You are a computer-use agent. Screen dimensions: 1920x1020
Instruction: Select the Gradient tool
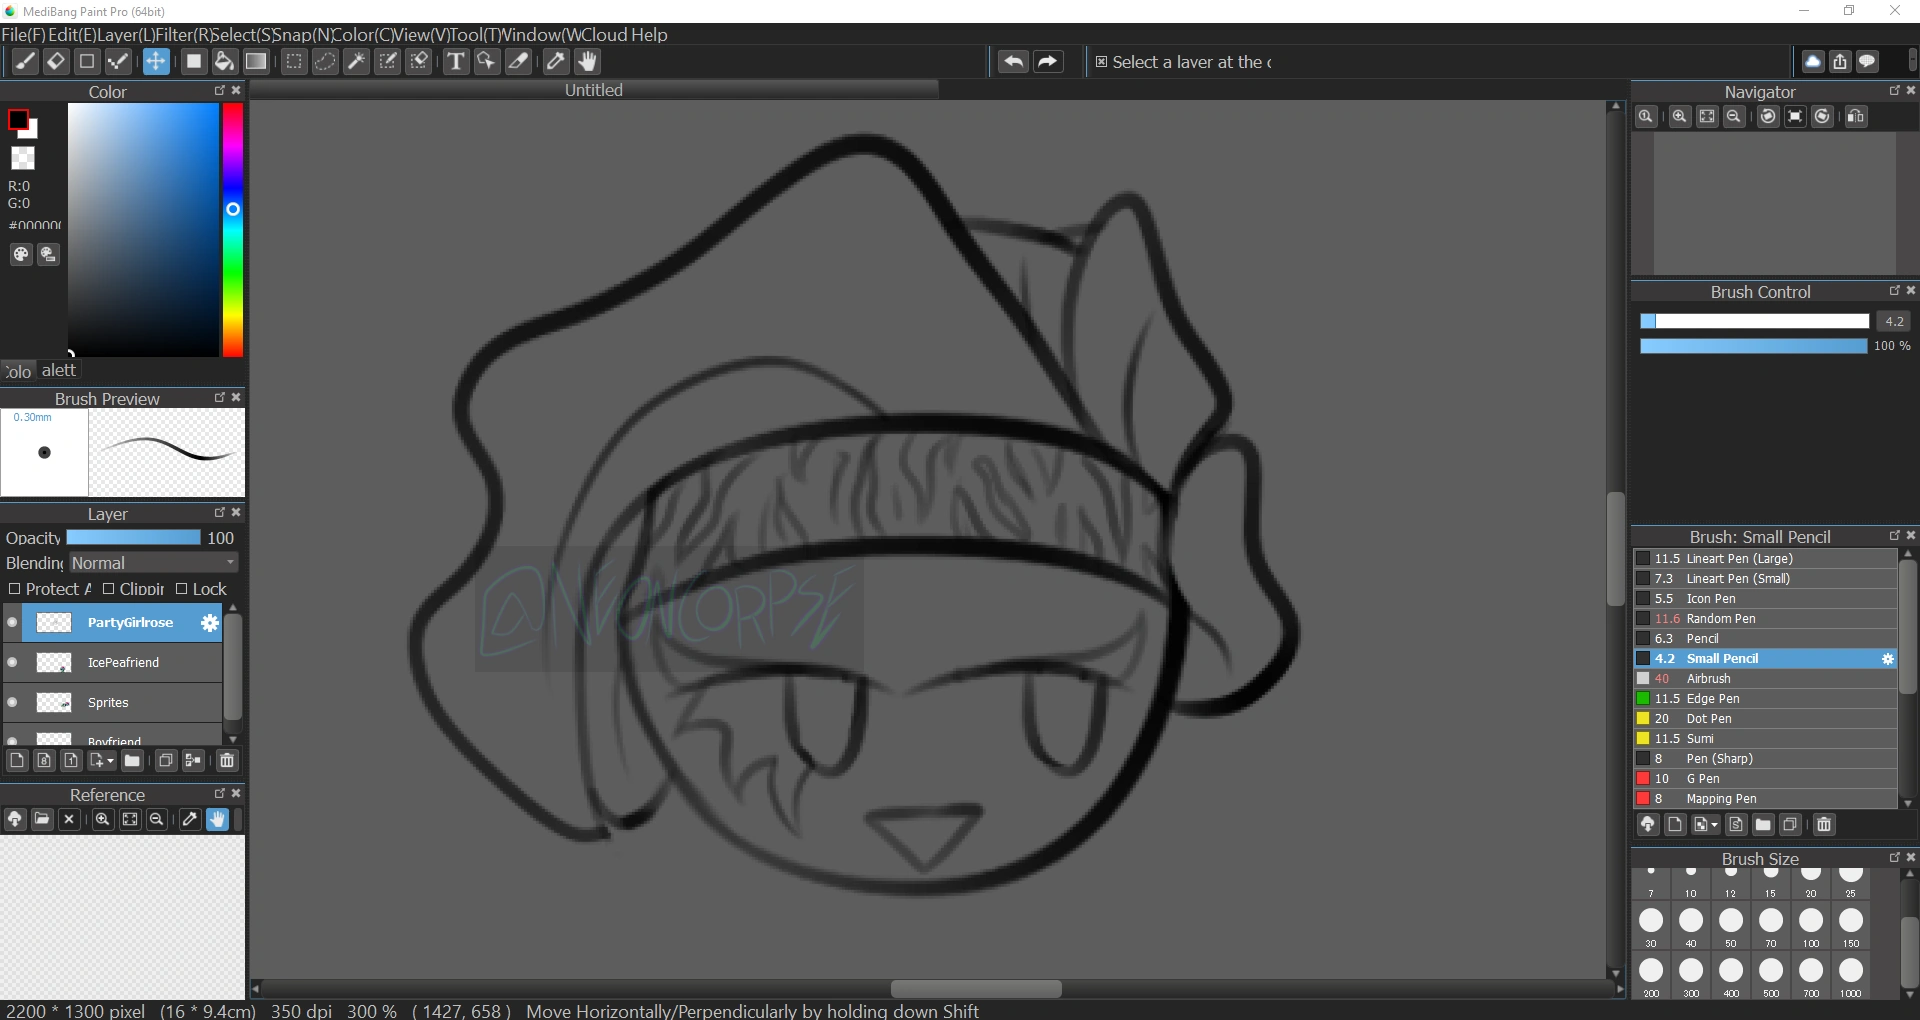pos(257,61)
